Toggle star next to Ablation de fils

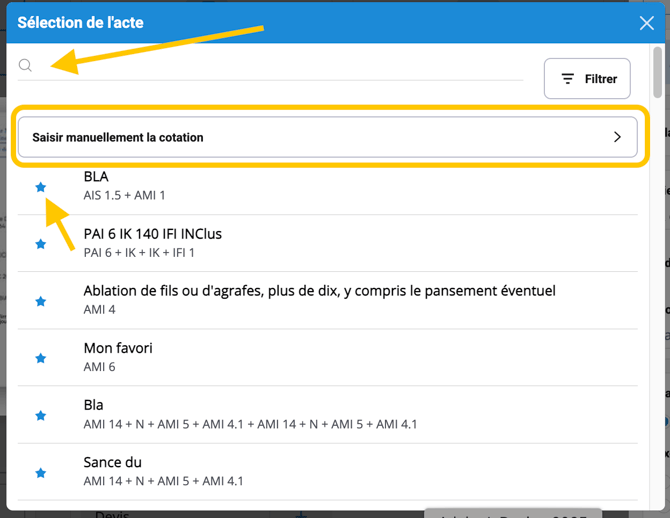41,301
